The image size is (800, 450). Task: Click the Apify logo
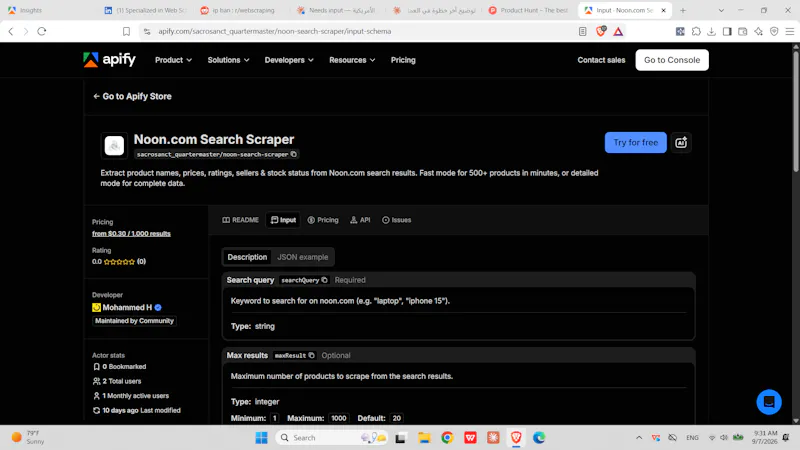pyautogui.click(x=109, y=60)
